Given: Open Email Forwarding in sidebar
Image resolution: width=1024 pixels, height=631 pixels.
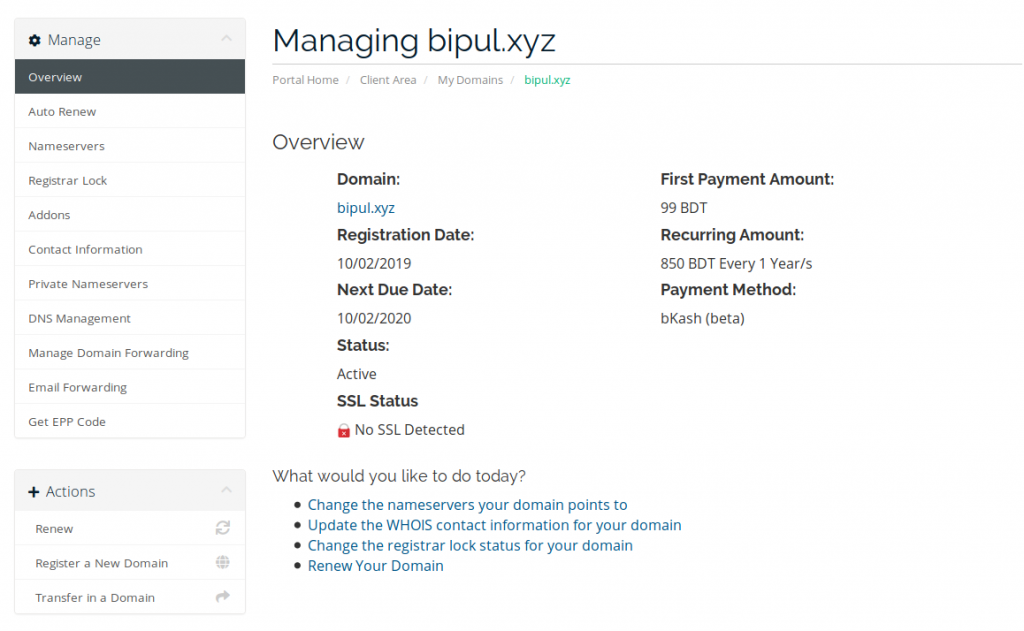Looking at the screenshot, I should point(130,387).
